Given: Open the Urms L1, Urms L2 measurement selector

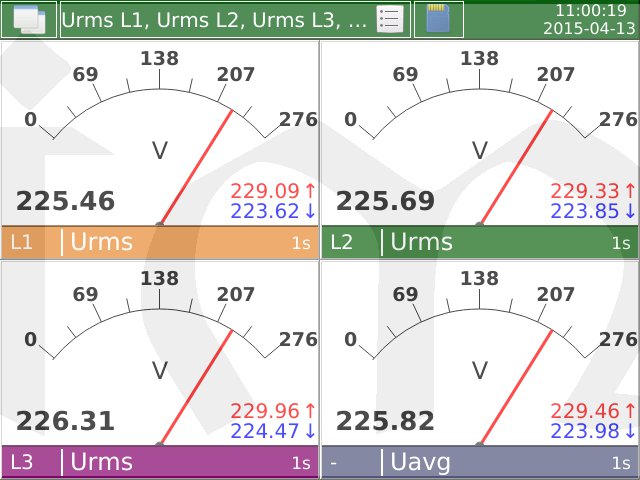Looking at the screenshot, I should (215, 19).
